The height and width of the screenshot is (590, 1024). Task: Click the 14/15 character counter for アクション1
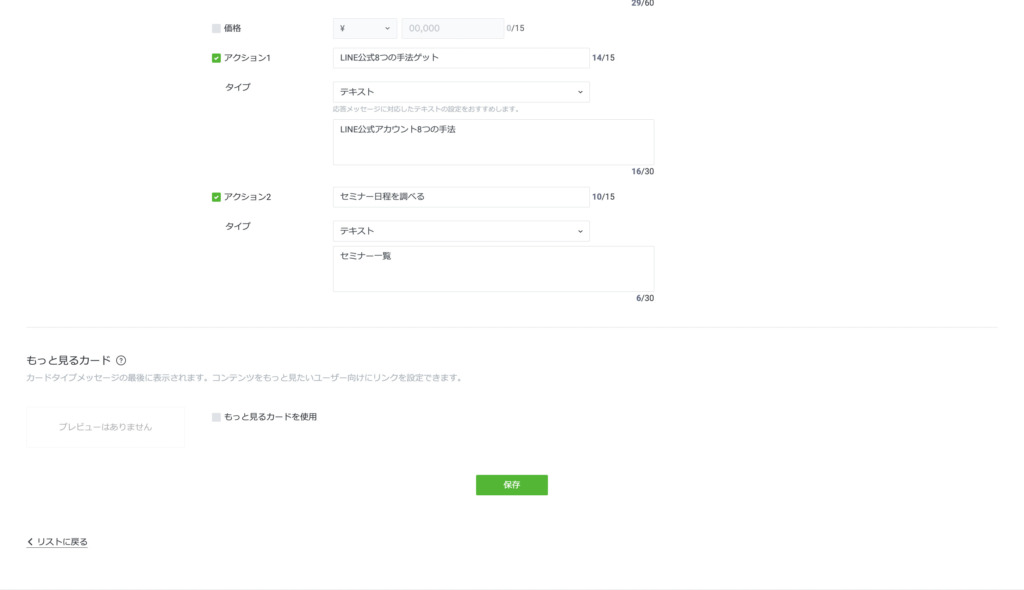tap(603, 58)
